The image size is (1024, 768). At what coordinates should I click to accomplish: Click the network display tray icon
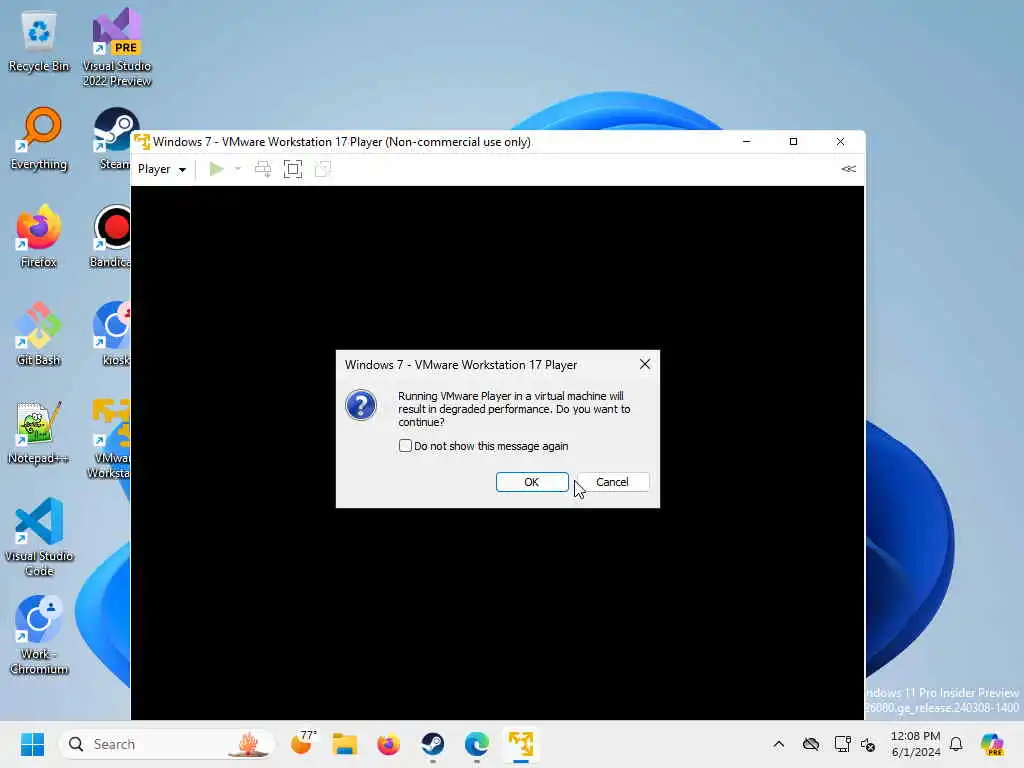842,744
